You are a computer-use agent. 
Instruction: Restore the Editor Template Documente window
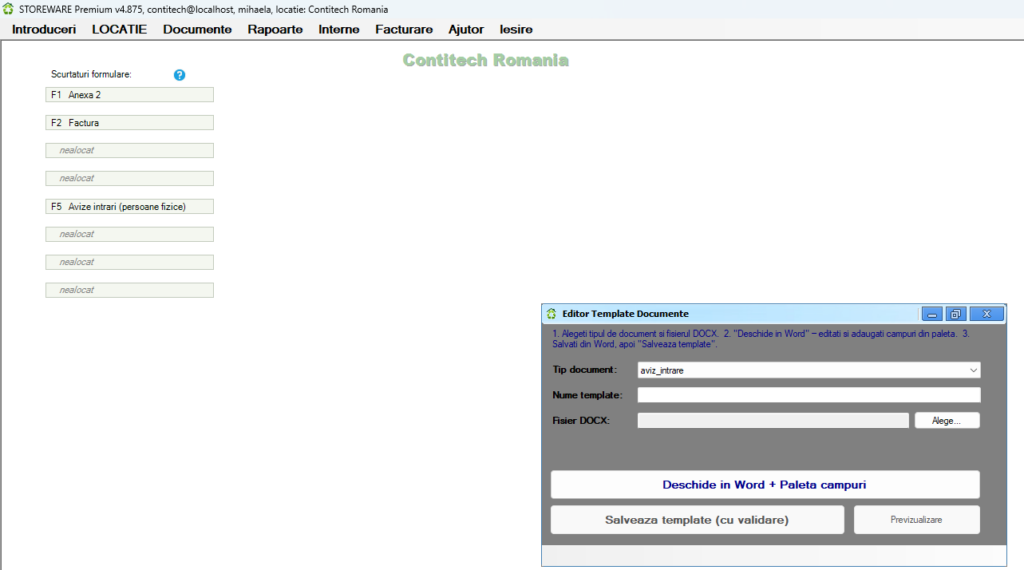click(955, 314)
